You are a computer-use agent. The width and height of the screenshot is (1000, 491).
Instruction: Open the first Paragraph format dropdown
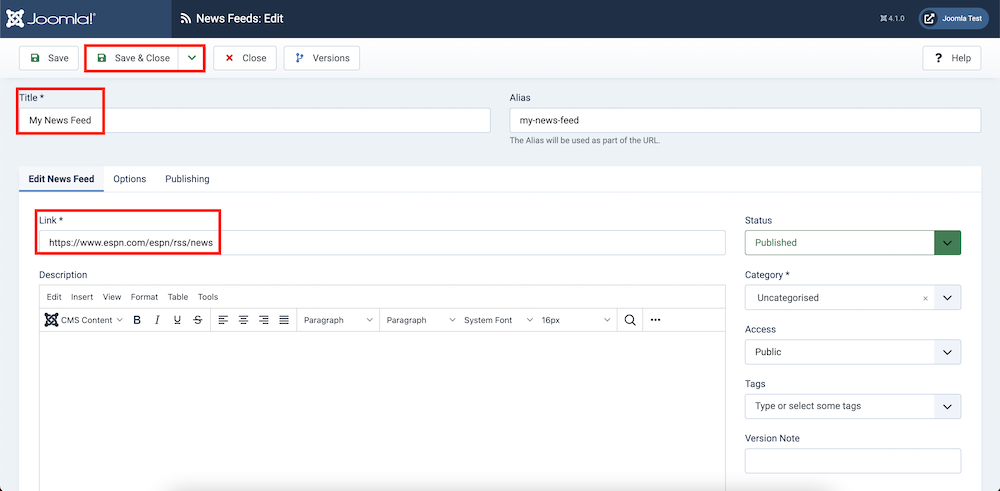[338, 320]
